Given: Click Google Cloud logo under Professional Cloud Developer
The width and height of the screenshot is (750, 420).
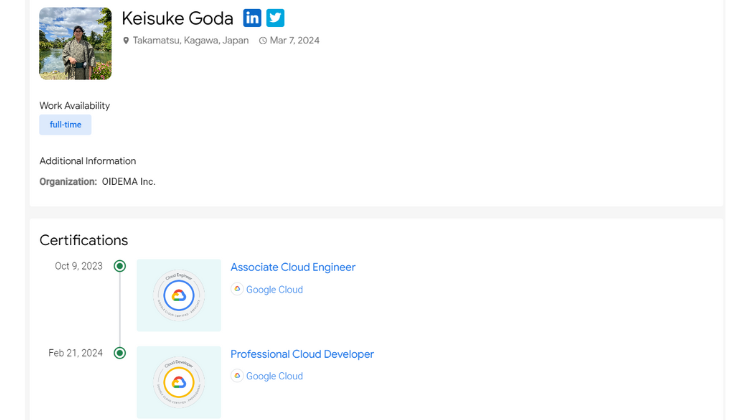Looking at the screenshot, I should coord(237,376).
